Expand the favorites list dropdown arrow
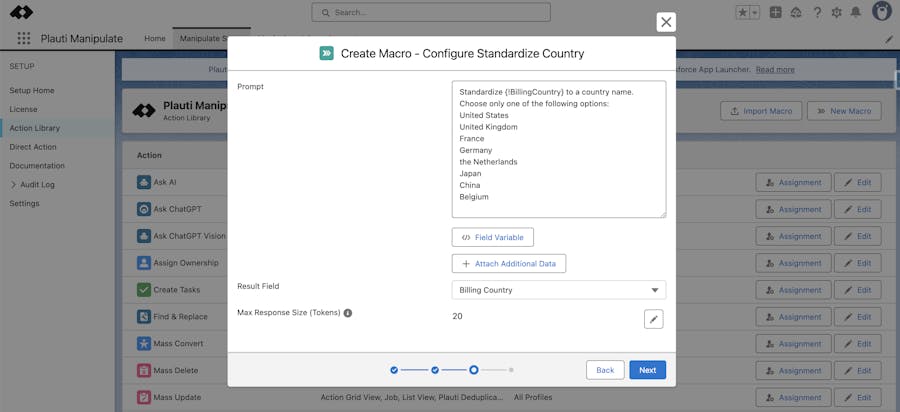 [755, 13]
